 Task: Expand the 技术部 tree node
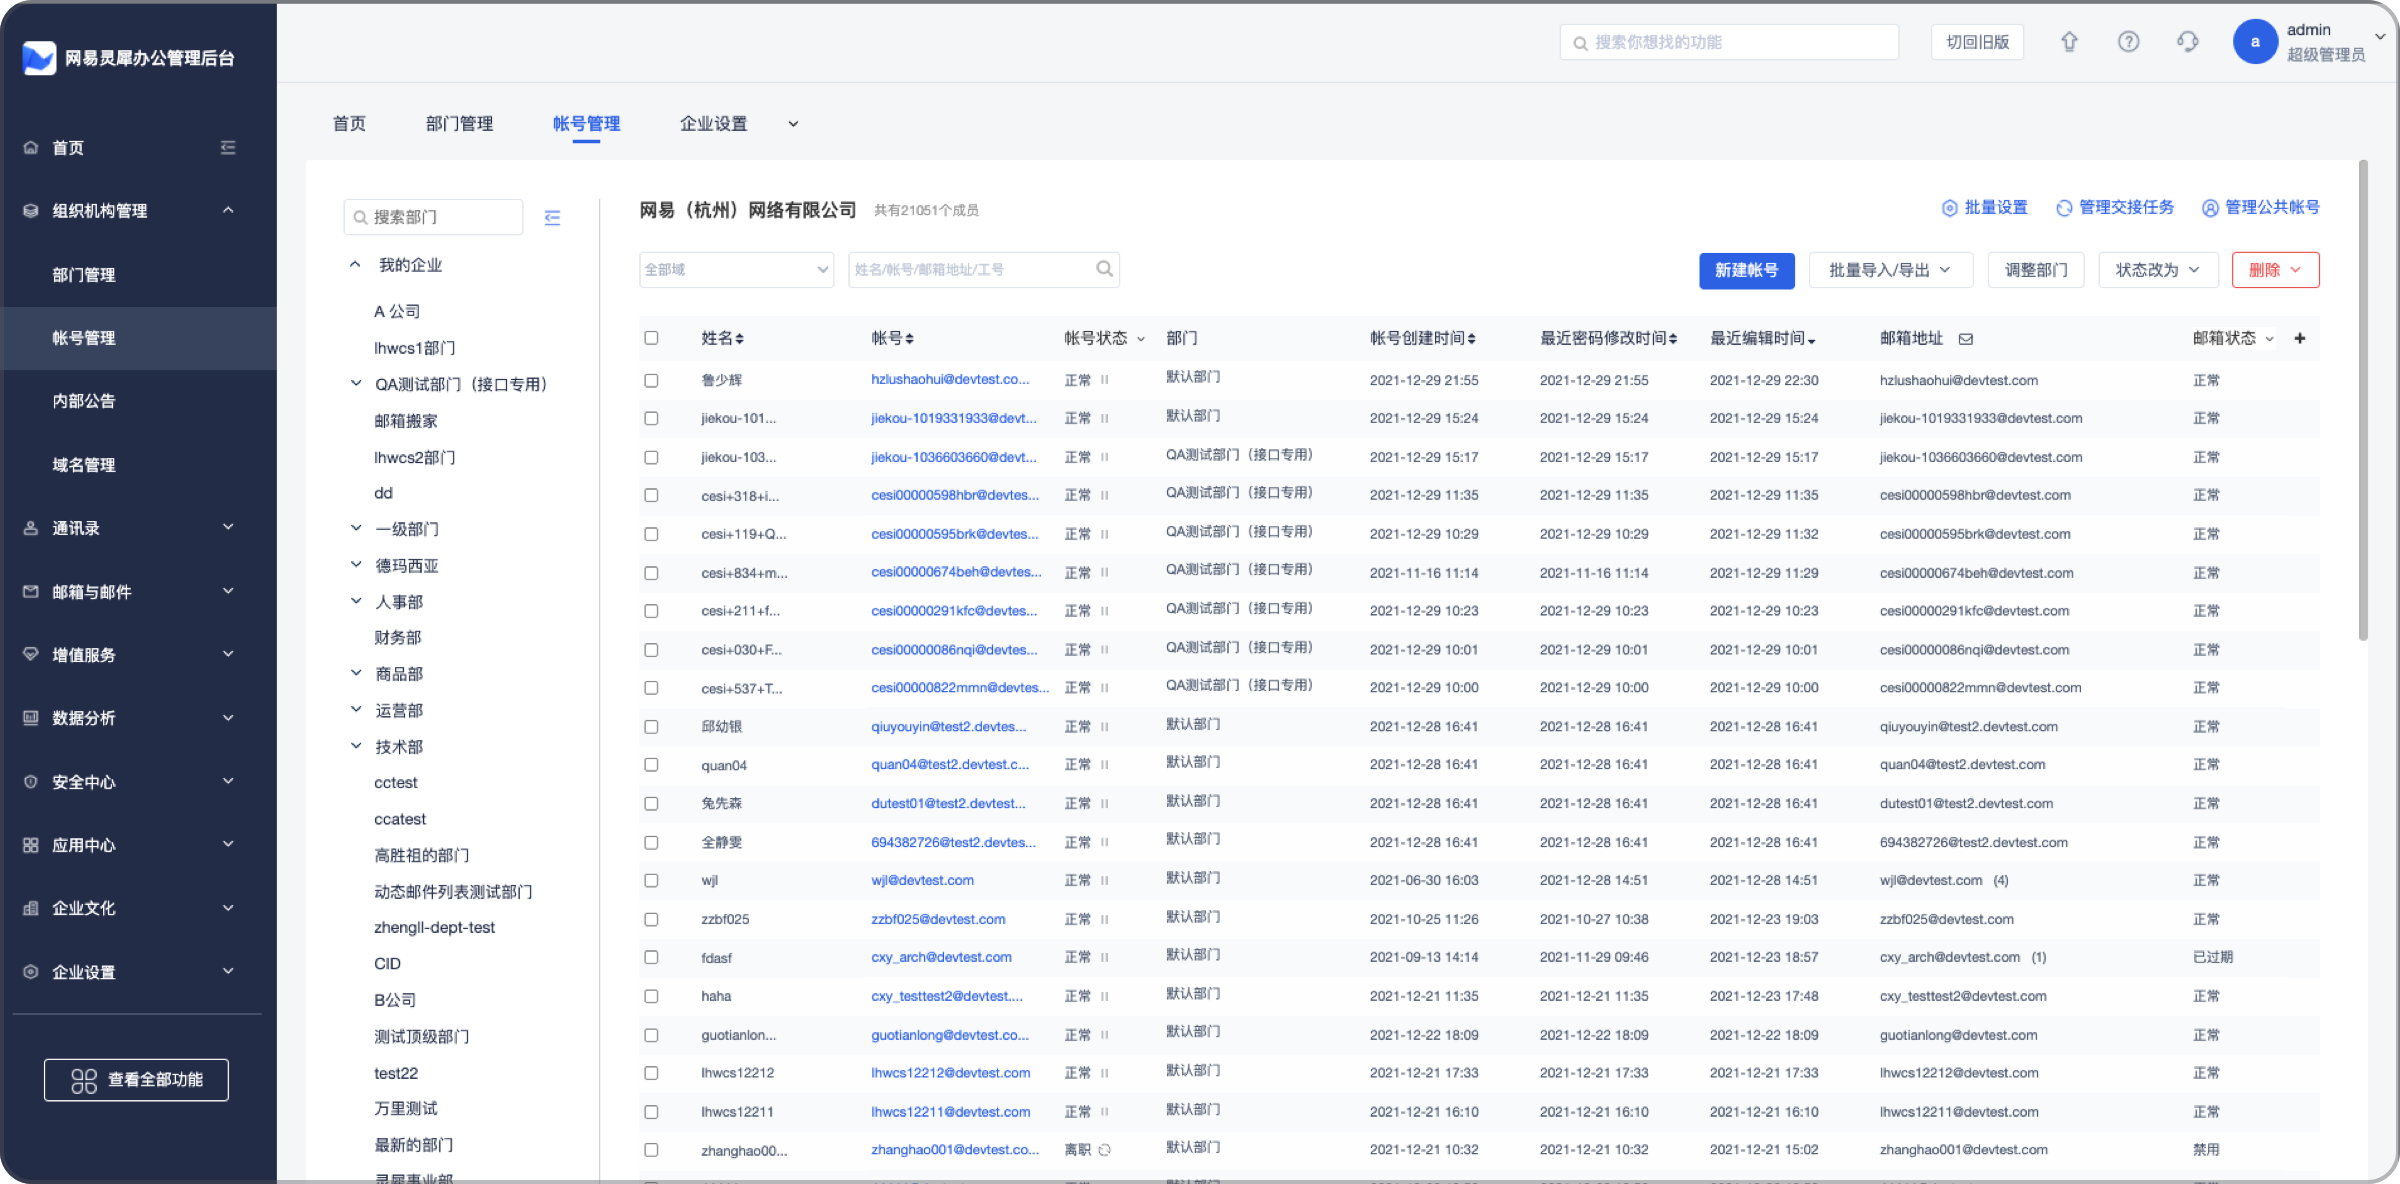pos(356,746)
